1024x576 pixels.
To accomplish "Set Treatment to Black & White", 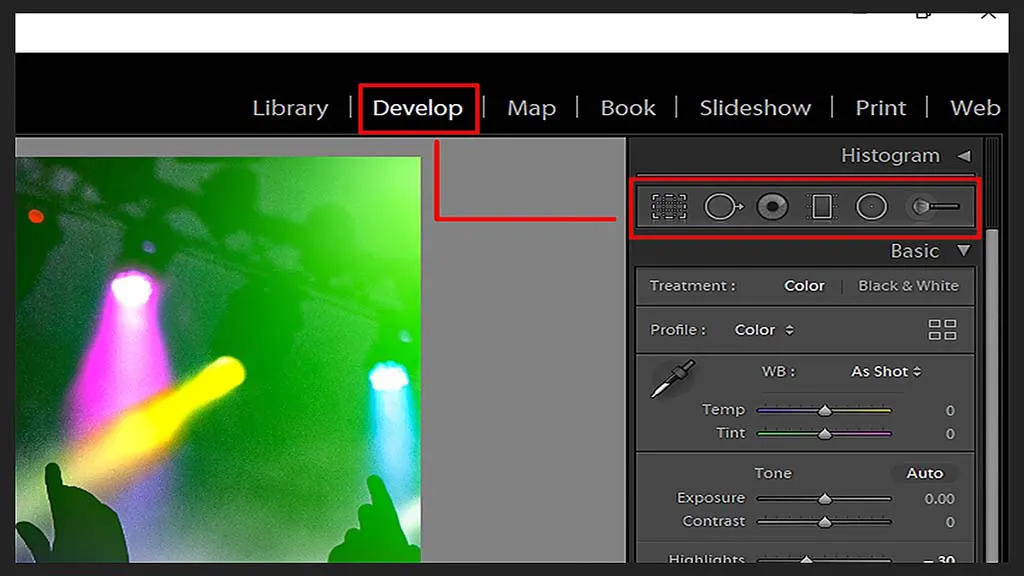I will (908, 285).
